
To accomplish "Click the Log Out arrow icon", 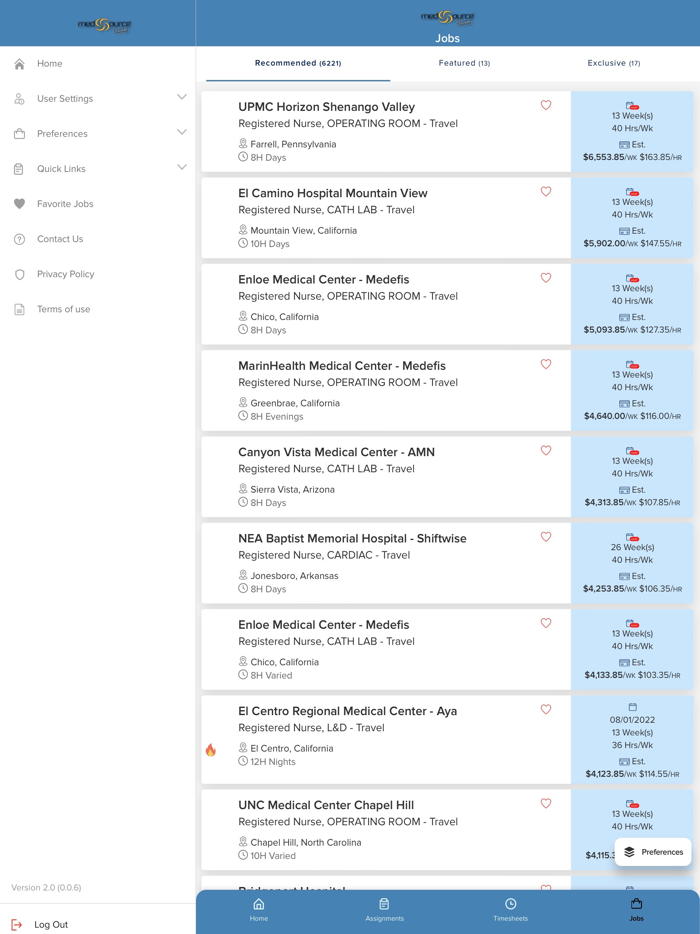I will (17, 924).
